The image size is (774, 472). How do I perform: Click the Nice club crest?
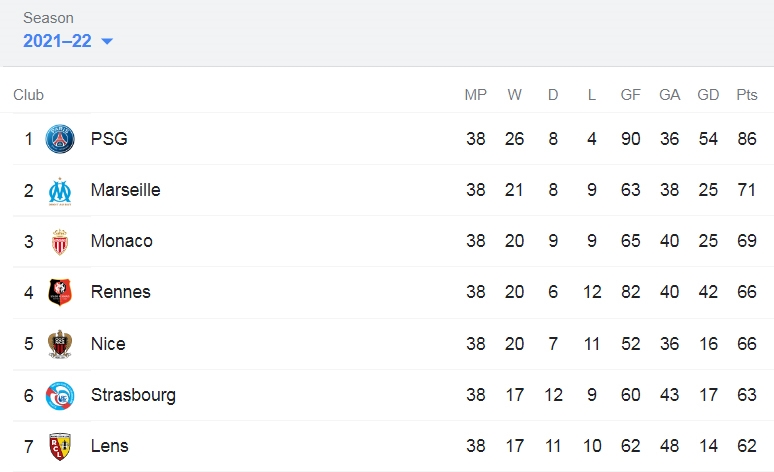(60, 344)
